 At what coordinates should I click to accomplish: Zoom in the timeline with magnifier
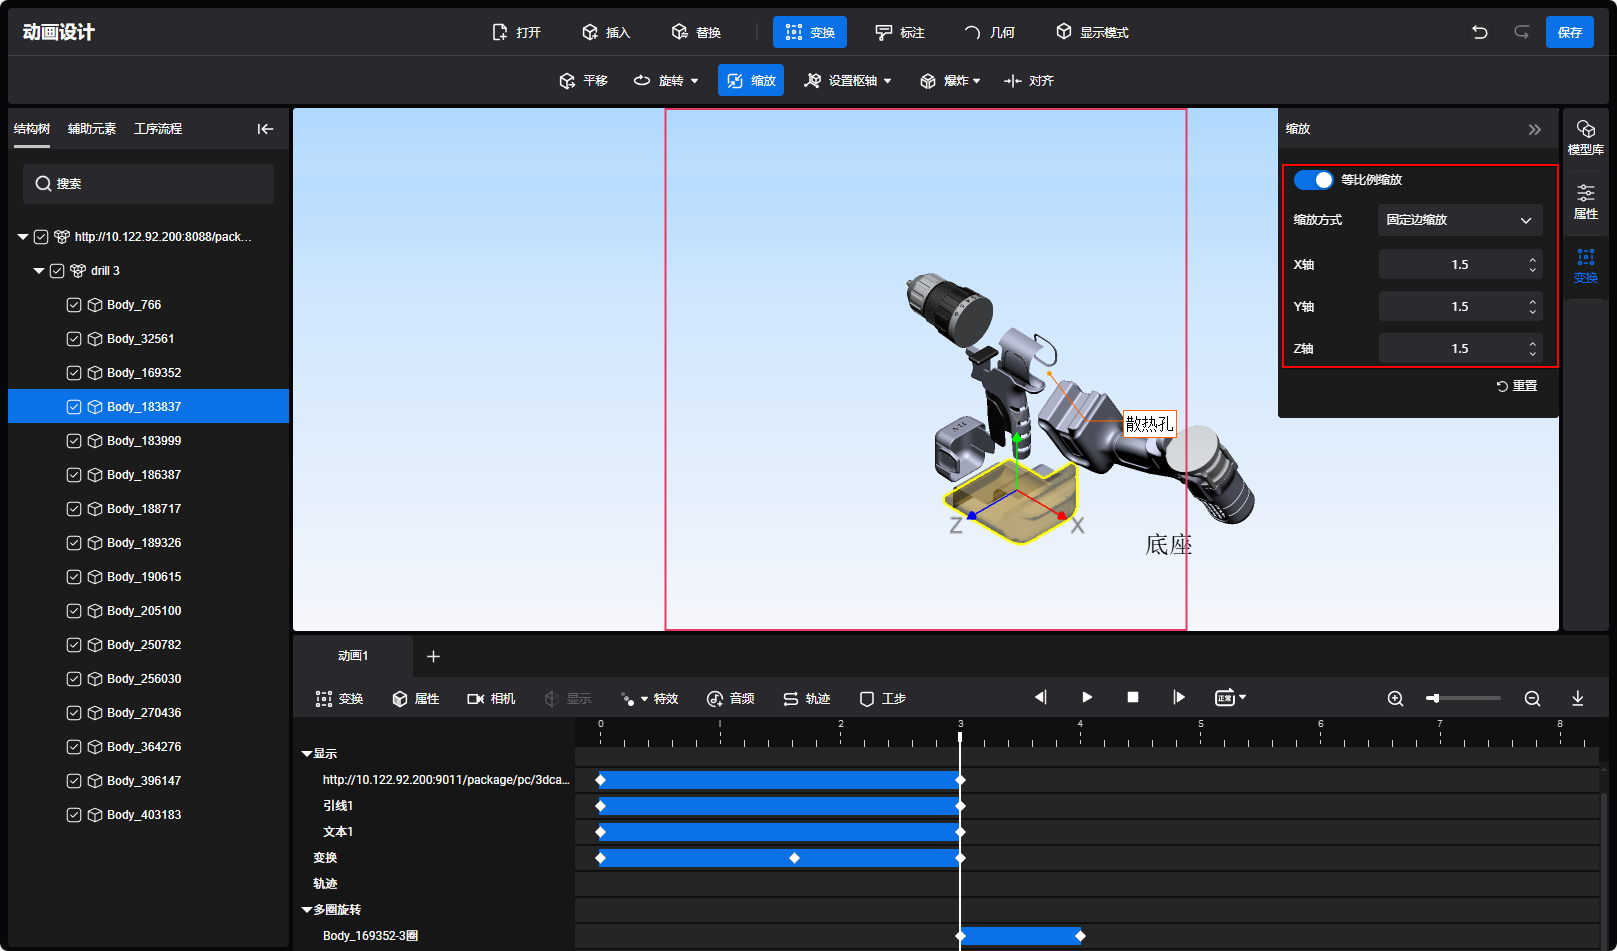point(1395,698)
